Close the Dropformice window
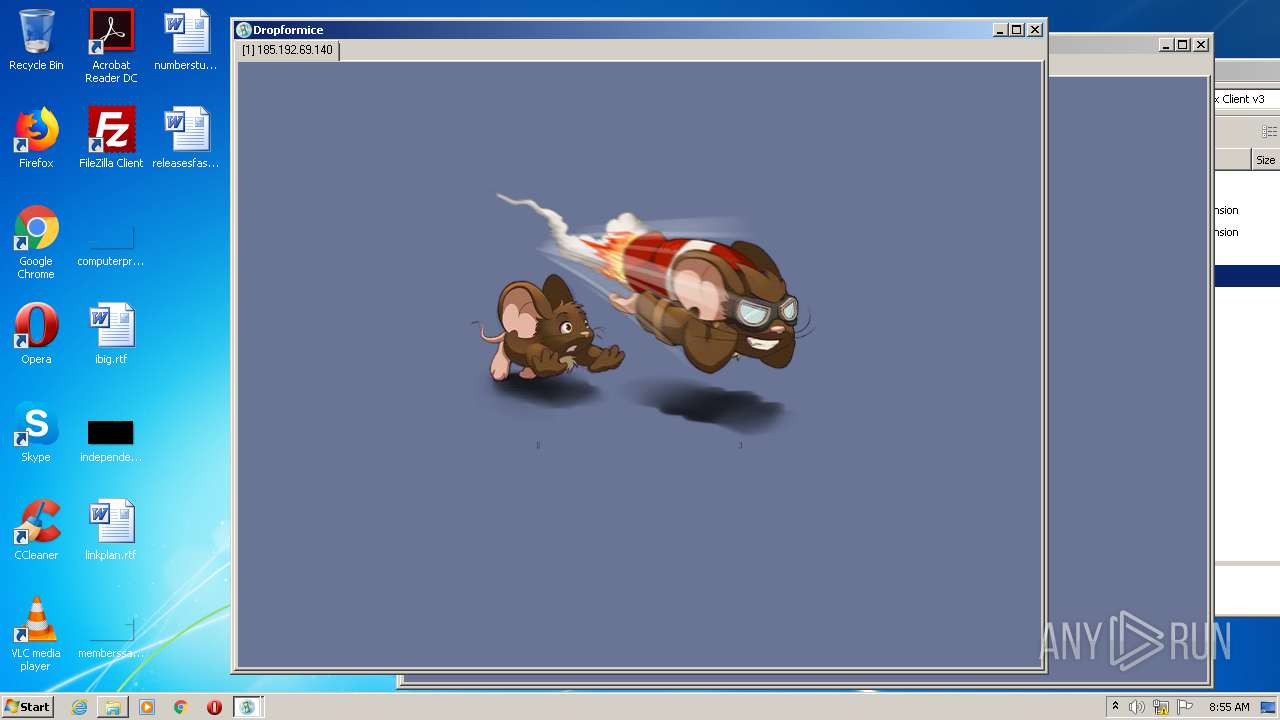 pyautogui.click(x=1035, y=30)
